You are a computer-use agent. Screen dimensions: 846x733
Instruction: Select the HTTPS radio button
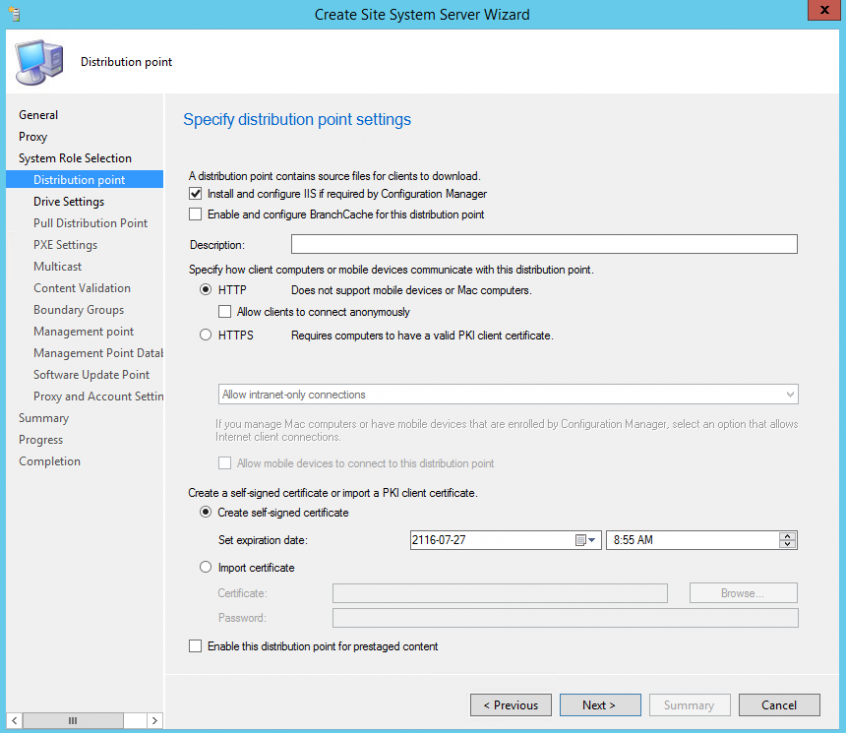(x=205, y=335)
